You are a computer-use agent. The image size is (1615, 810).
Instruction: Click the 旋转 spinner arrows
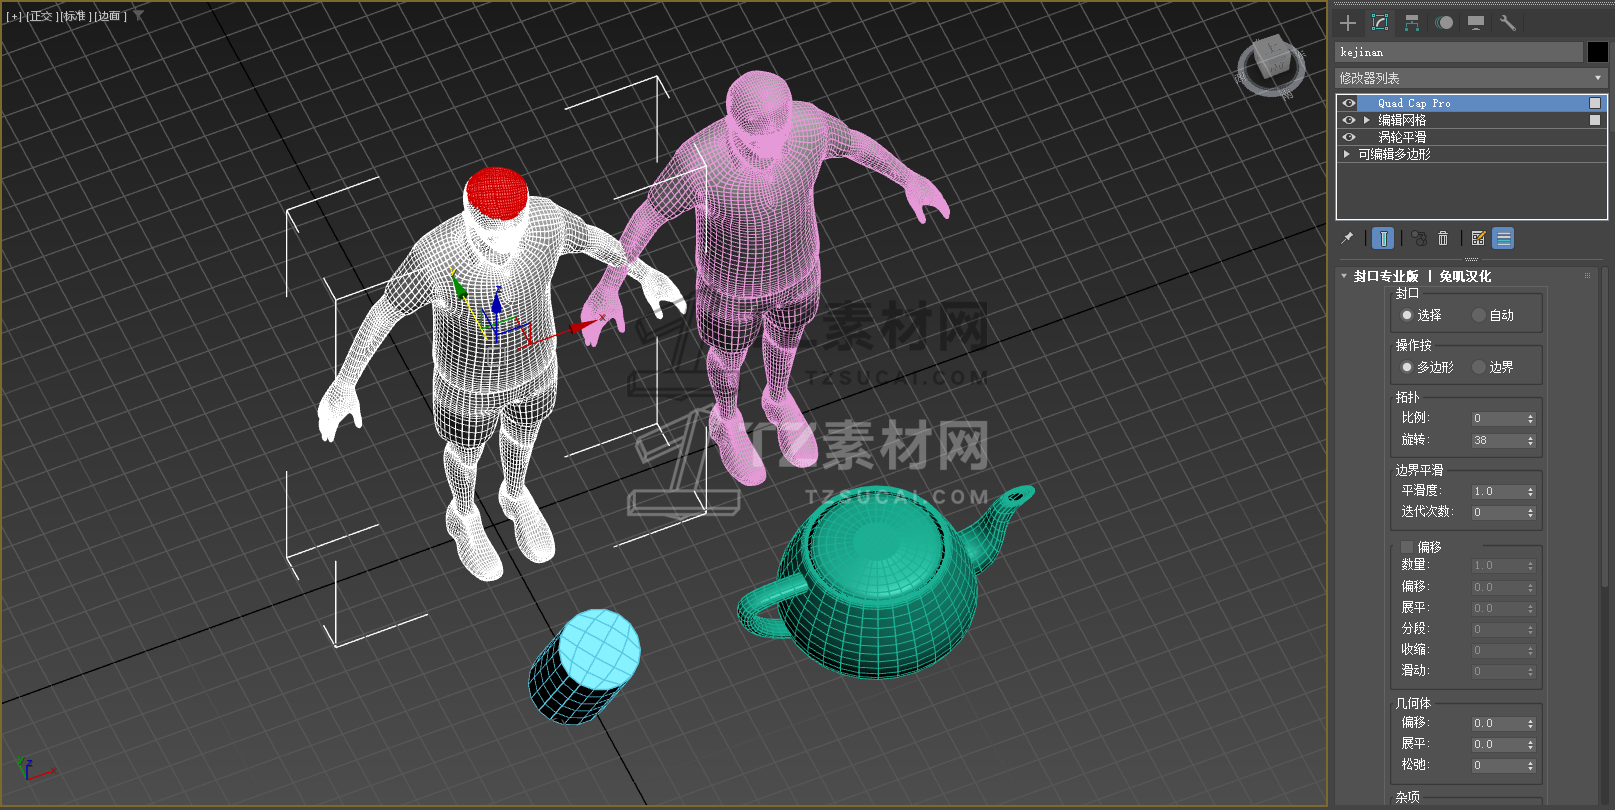click(1530, 441)
